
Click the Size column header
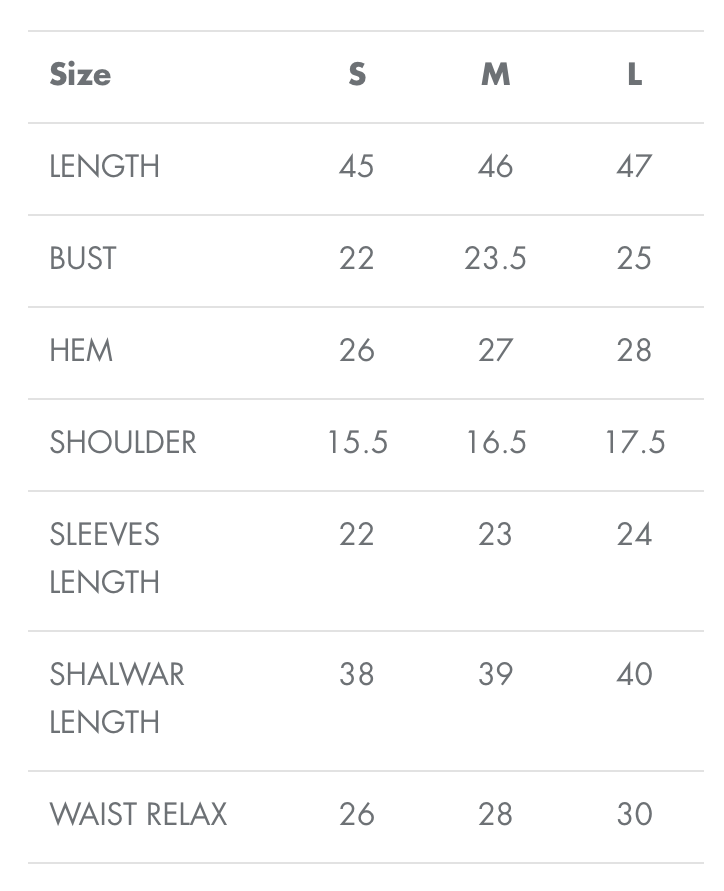[x=80, y=74]
